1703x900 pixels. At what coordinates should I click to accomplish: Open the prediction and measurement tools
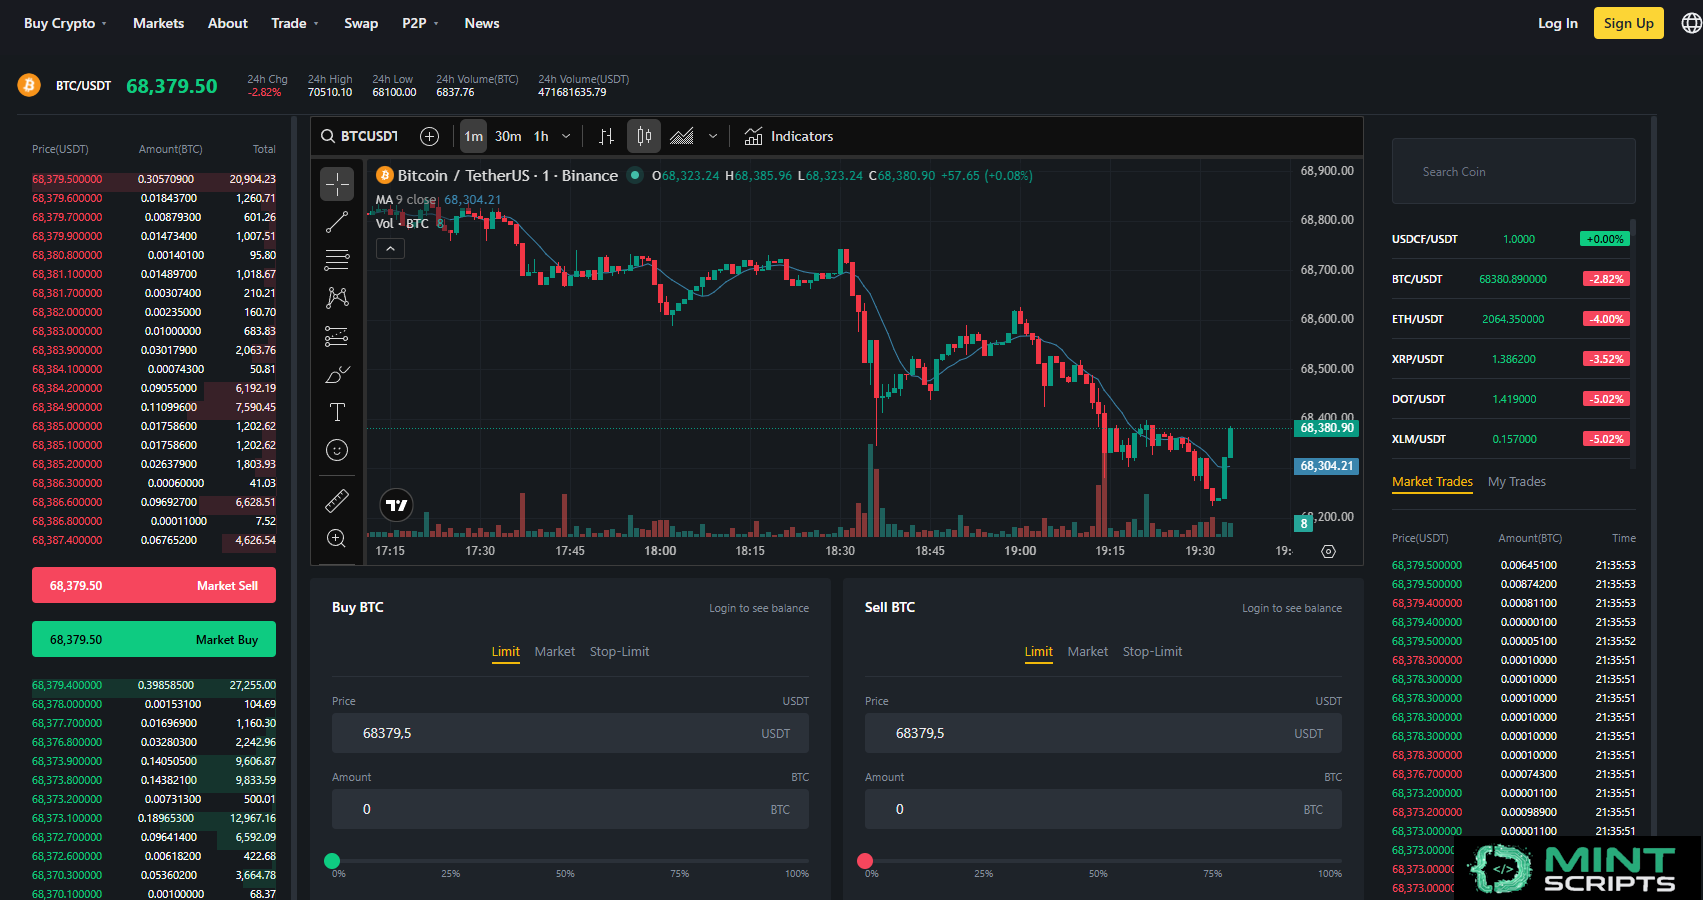[x=337, y=336]
